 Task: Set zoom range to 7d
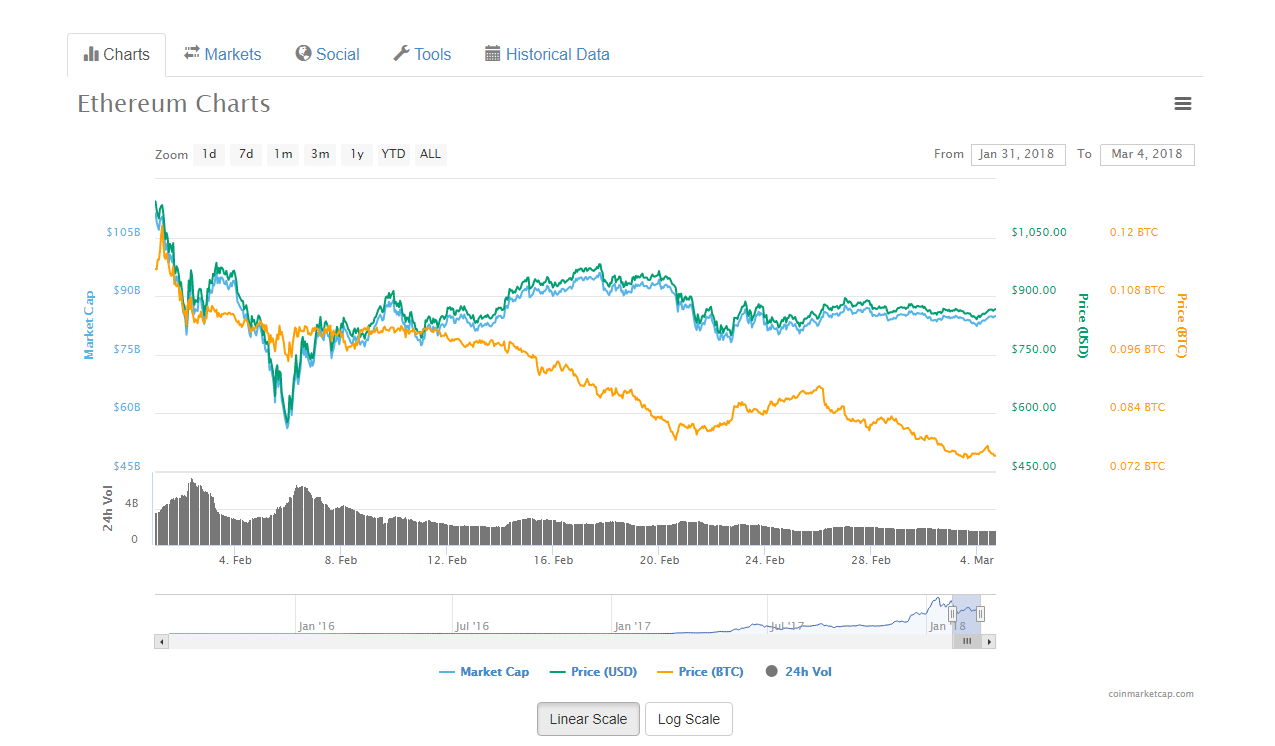click(x=246, y=154)
